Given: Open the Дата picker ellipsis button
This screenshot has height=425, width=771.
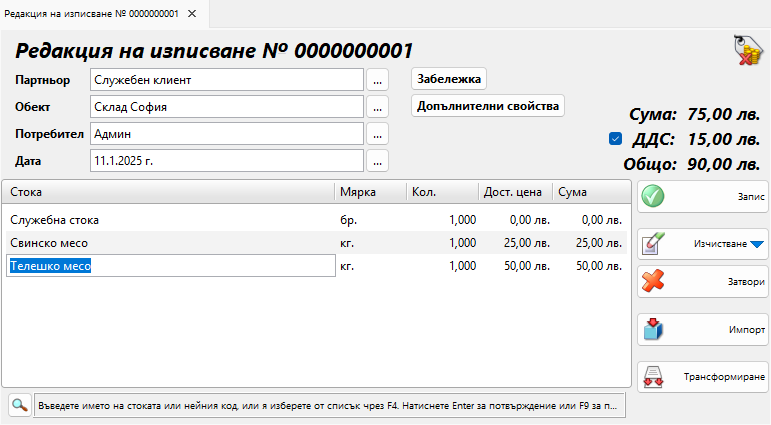Looking at the screenshot, I should point(377,160).
